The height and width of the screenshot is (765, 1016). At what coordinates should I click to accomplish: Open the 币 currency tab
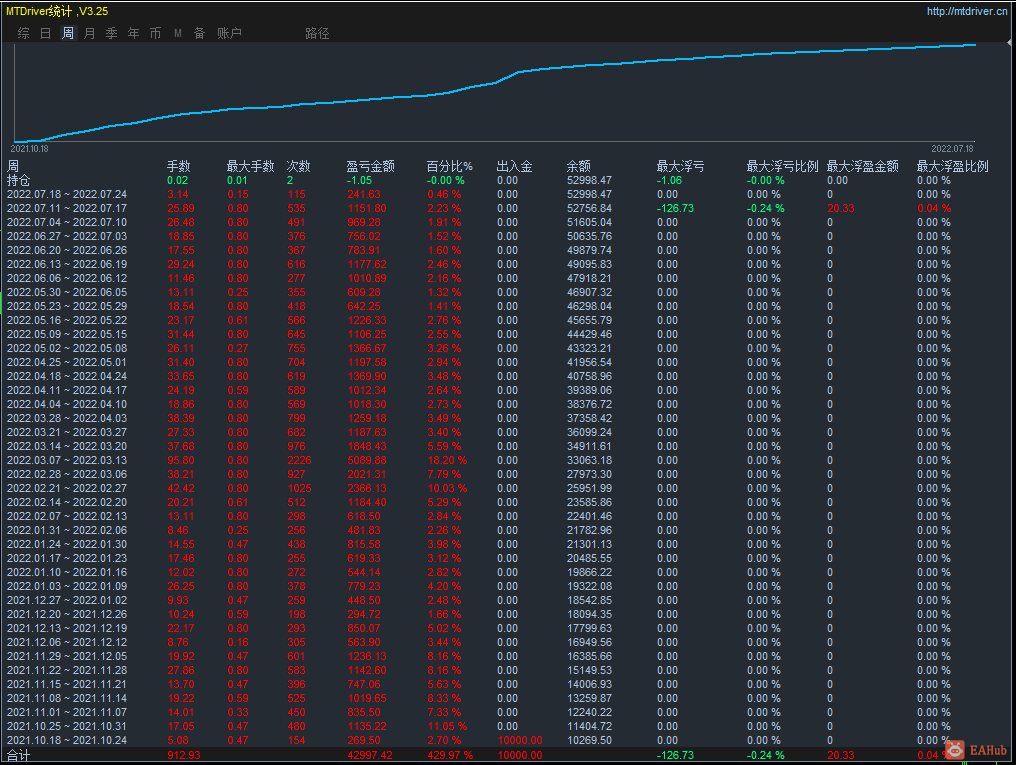coord(155,33)
